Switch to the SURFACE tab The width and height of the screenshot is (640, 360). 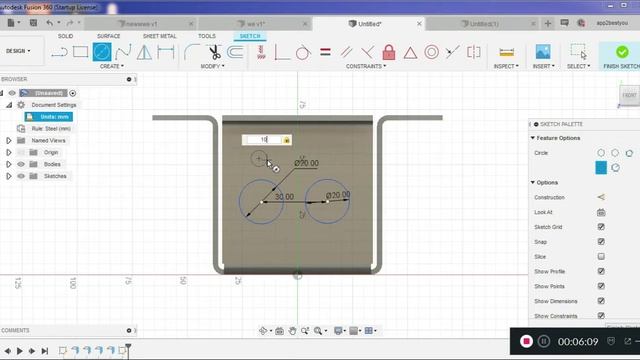(109, 36)
